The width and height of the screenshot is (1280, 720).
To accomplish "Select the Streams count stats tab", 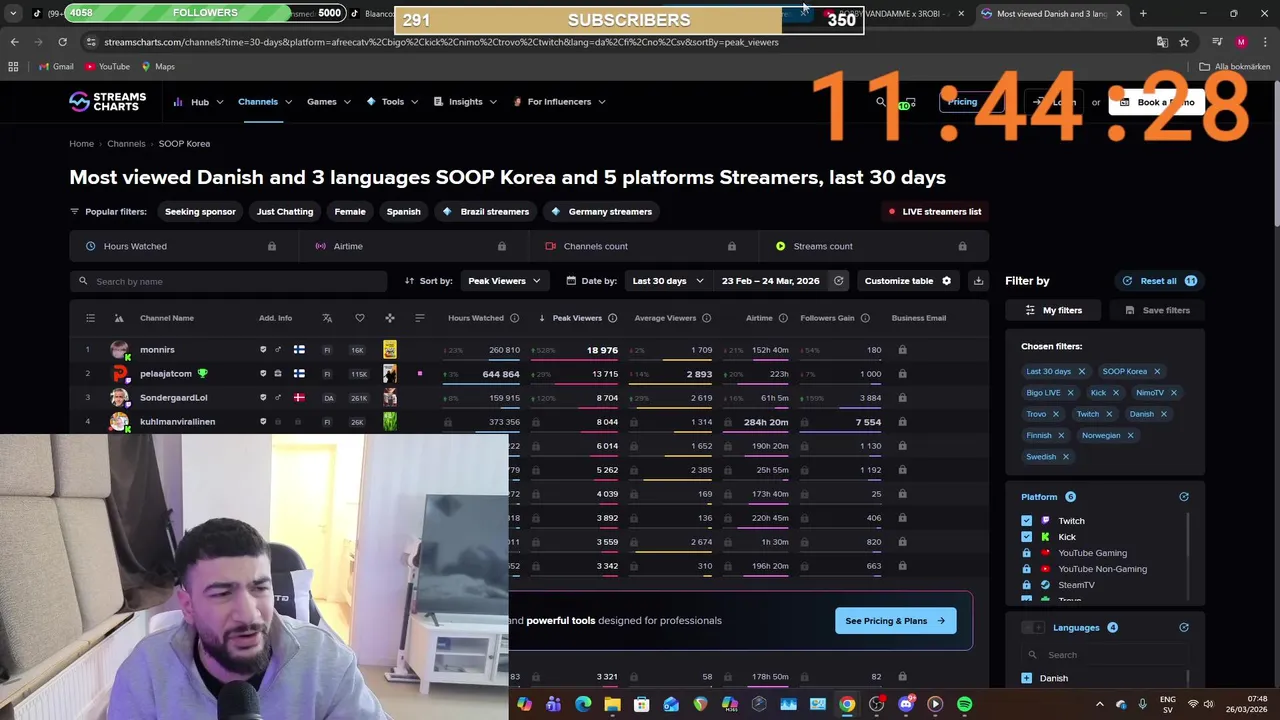I will pos(874,246).
